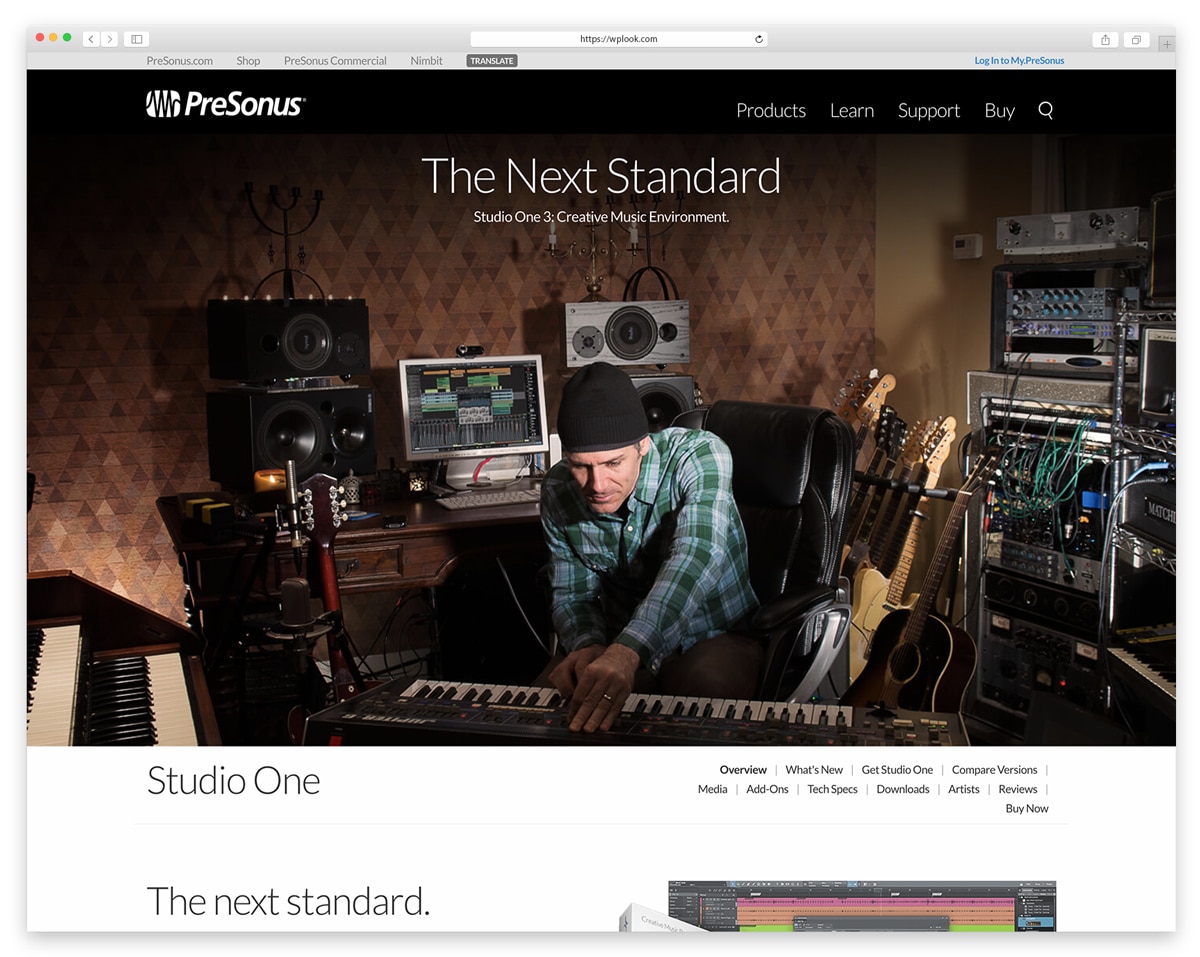Viewport: 1200px width, 957px height.
Task: Open the Learn menu
Action: pyautogui.click(x=852, y=111)
